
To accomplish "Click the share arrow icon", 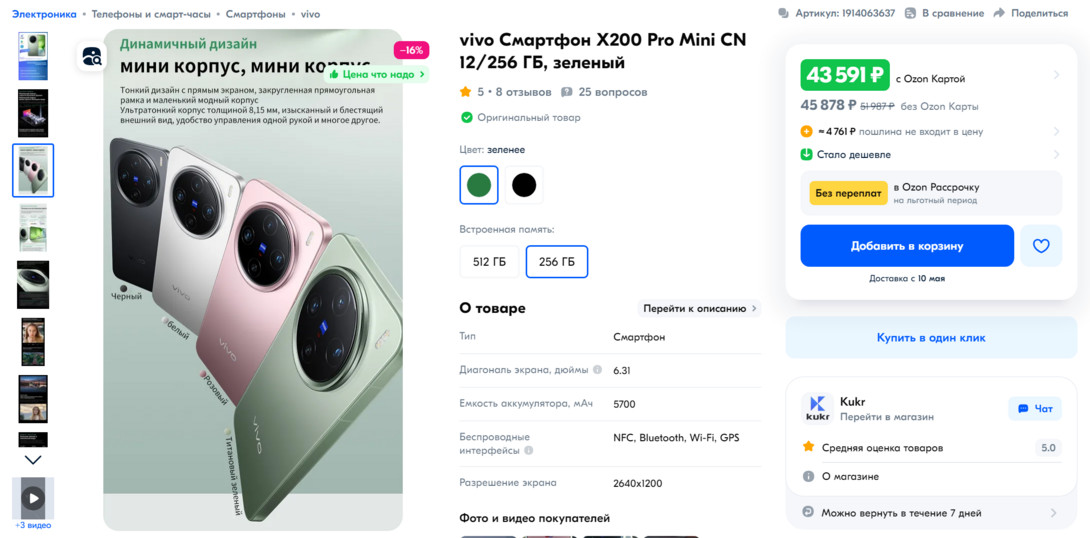I will click(x=999, y=13).
